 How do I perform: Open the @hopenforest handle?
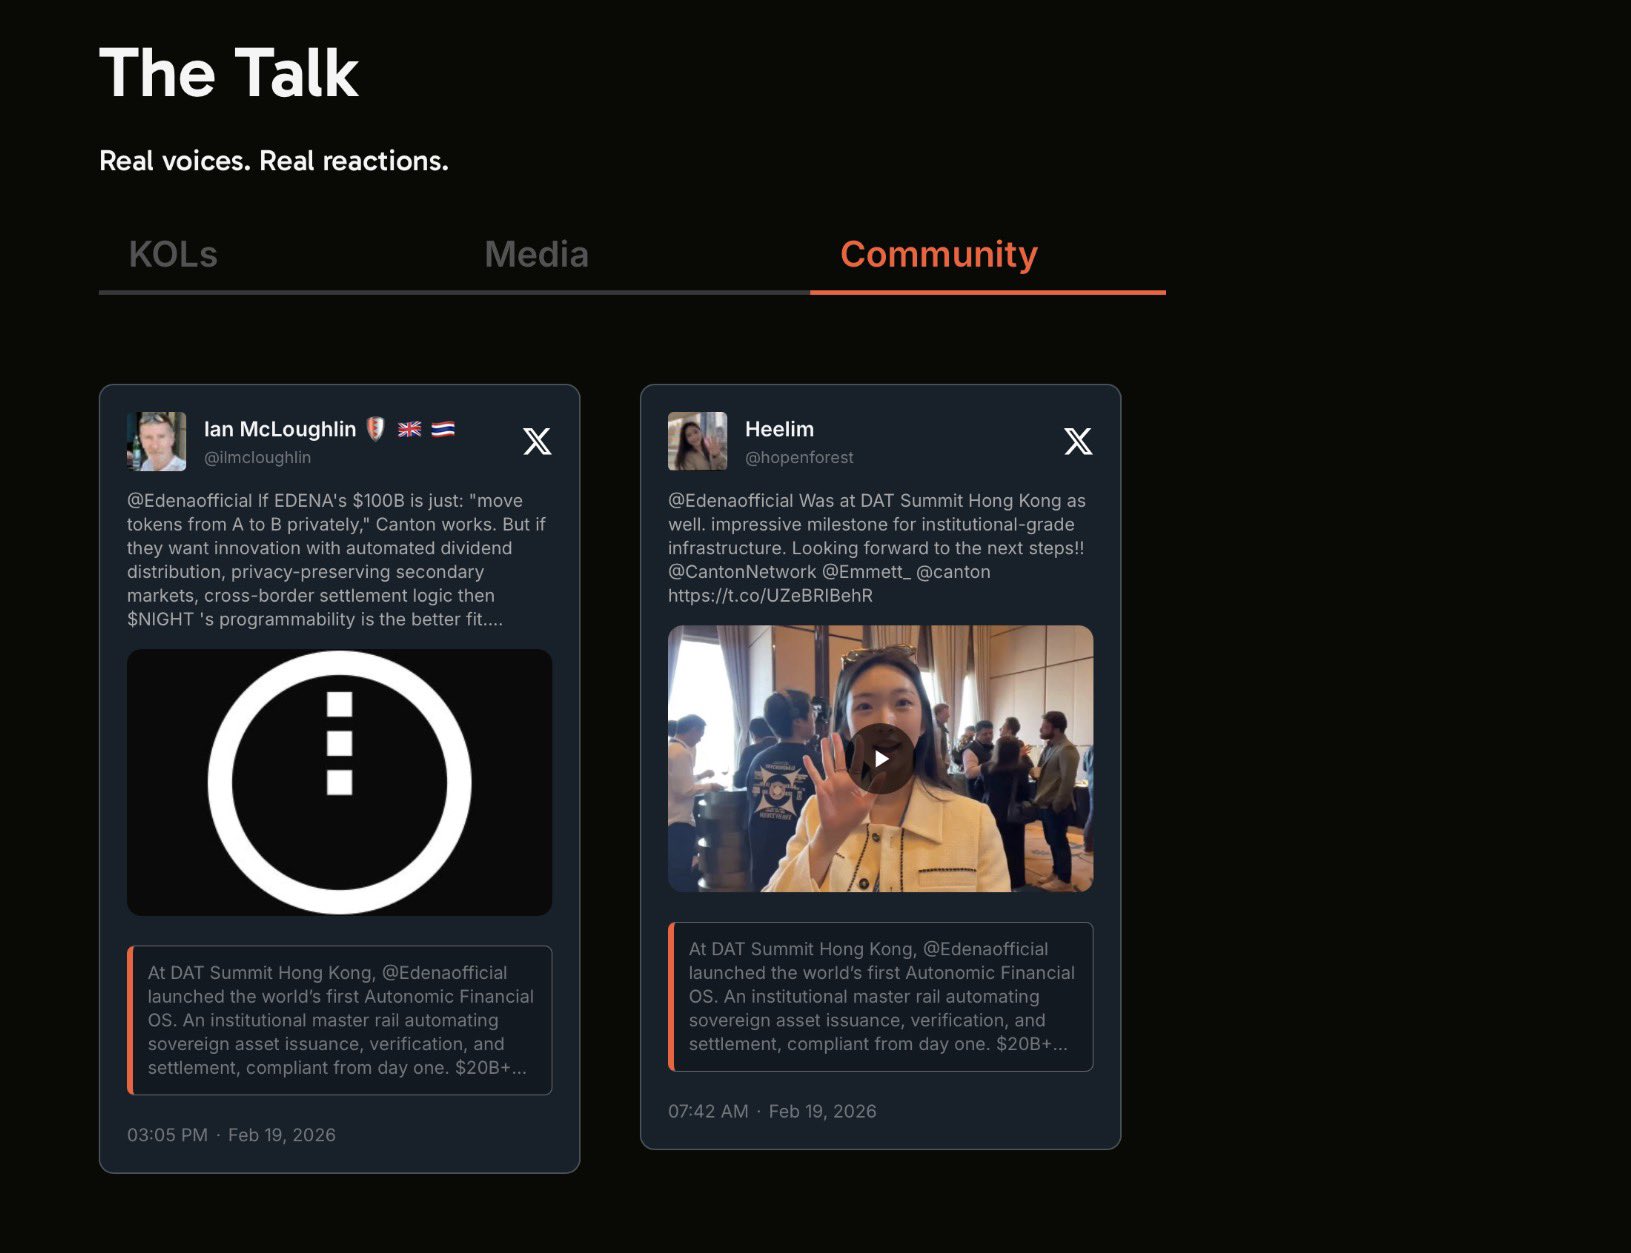coord(799,457)
